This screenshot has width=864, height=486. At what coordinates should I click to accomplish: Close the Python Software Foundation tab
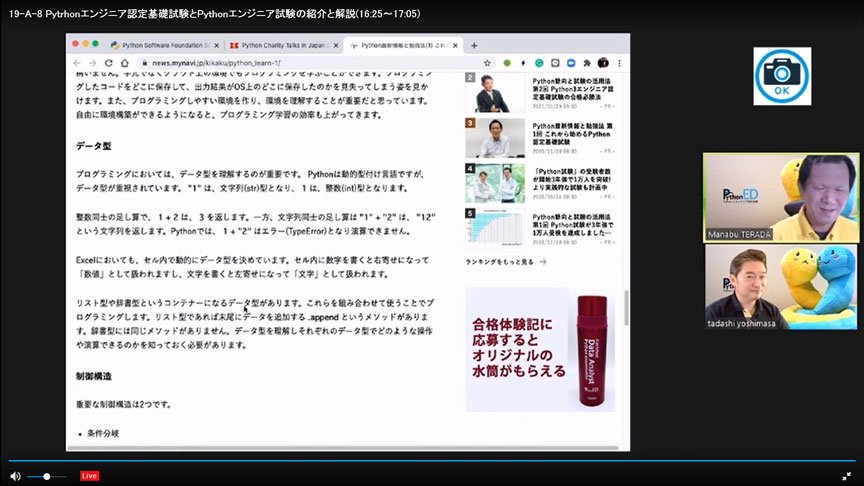(217, 46)
